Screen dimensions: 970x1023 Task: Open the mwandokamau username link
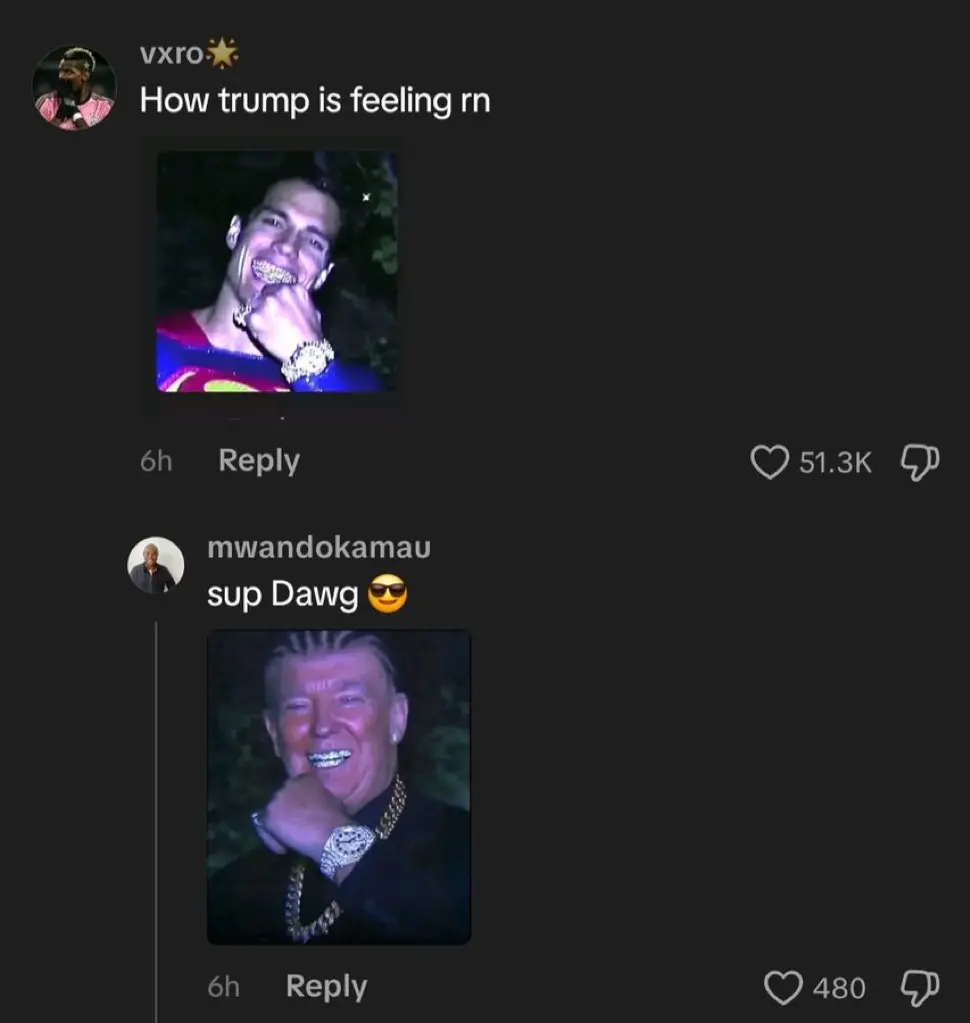pyautogui.click(x=318, y=548)
